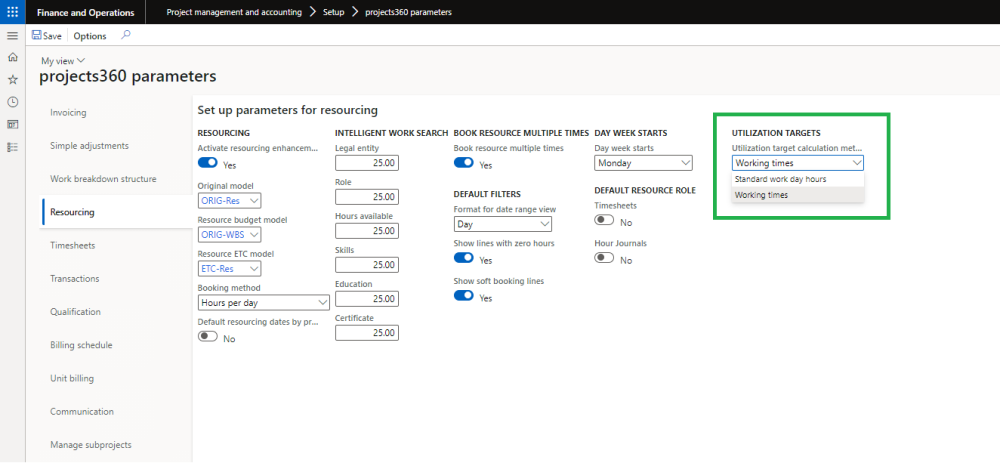Image resolution: width=1000 pixels, height=463 pixels.
Task: Enable the Hour Journals toggle
Action: 604,258
